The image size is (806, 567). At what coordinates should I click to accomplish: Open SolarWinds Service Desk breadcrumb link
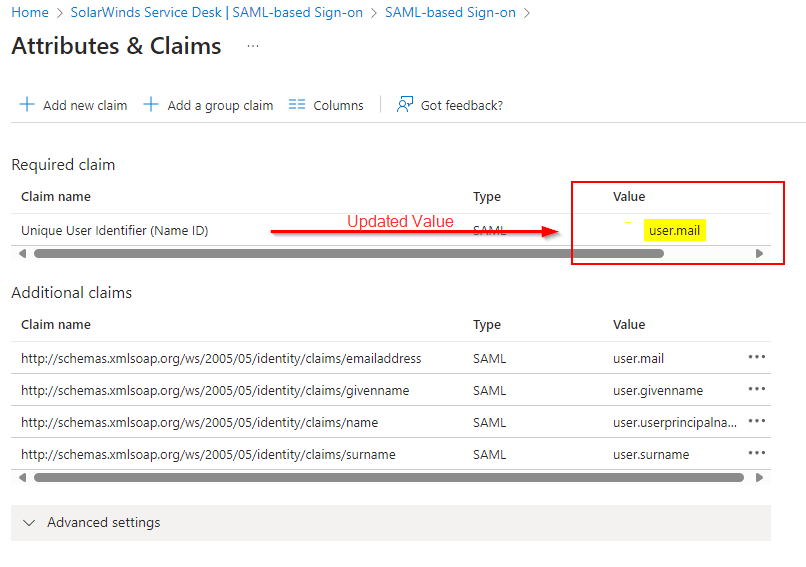[x=216, y=12]
